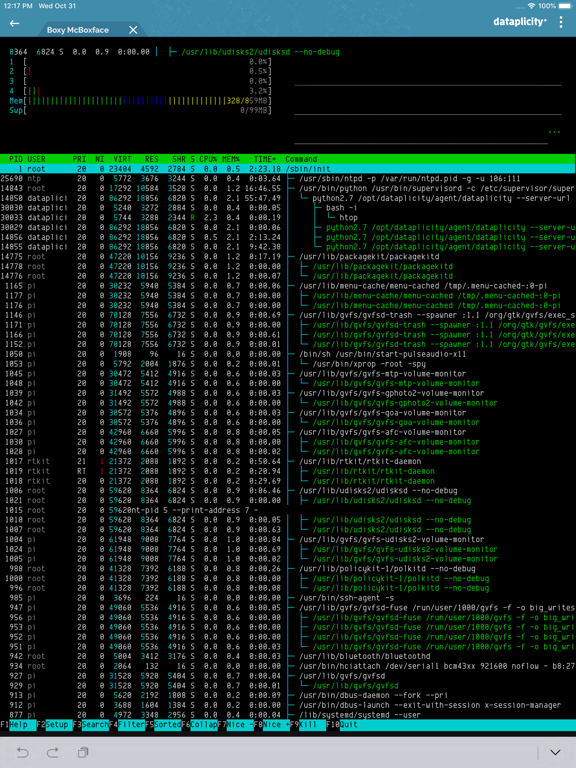Sort by the CPU% column header

(x=208, y=159)
